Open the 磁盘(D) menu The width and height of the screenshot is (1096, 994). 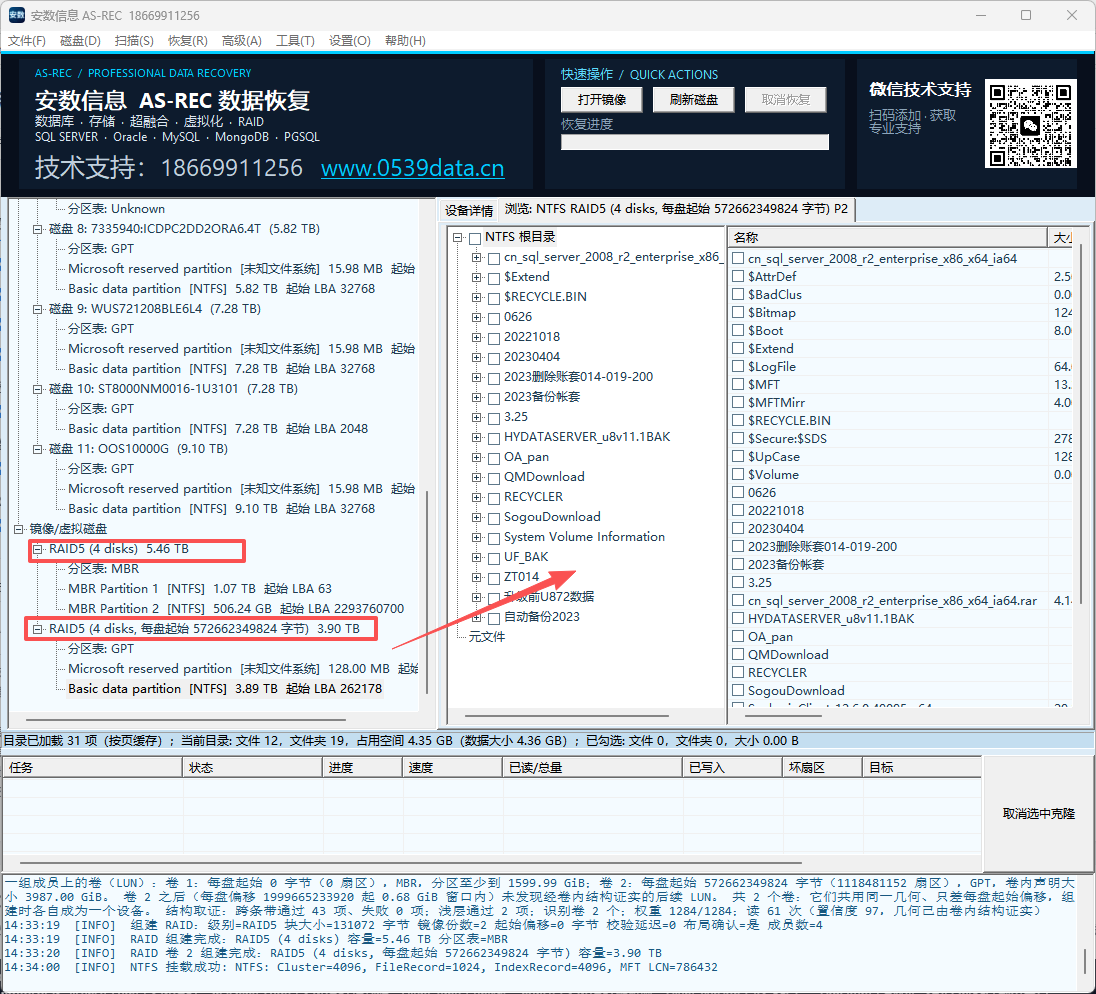click(x=80, y=41)
